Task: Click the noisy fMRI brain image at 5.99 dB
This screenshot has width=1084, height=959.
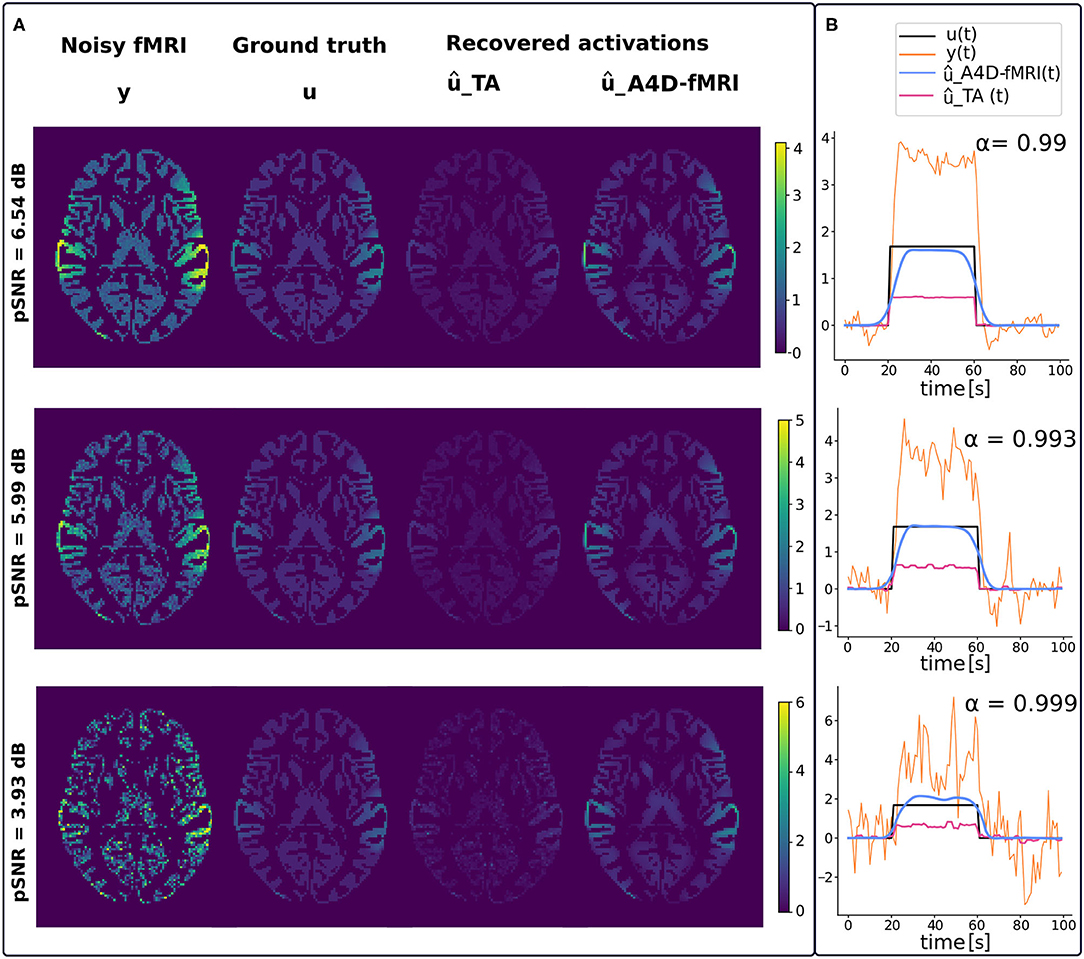Action: 133,528
